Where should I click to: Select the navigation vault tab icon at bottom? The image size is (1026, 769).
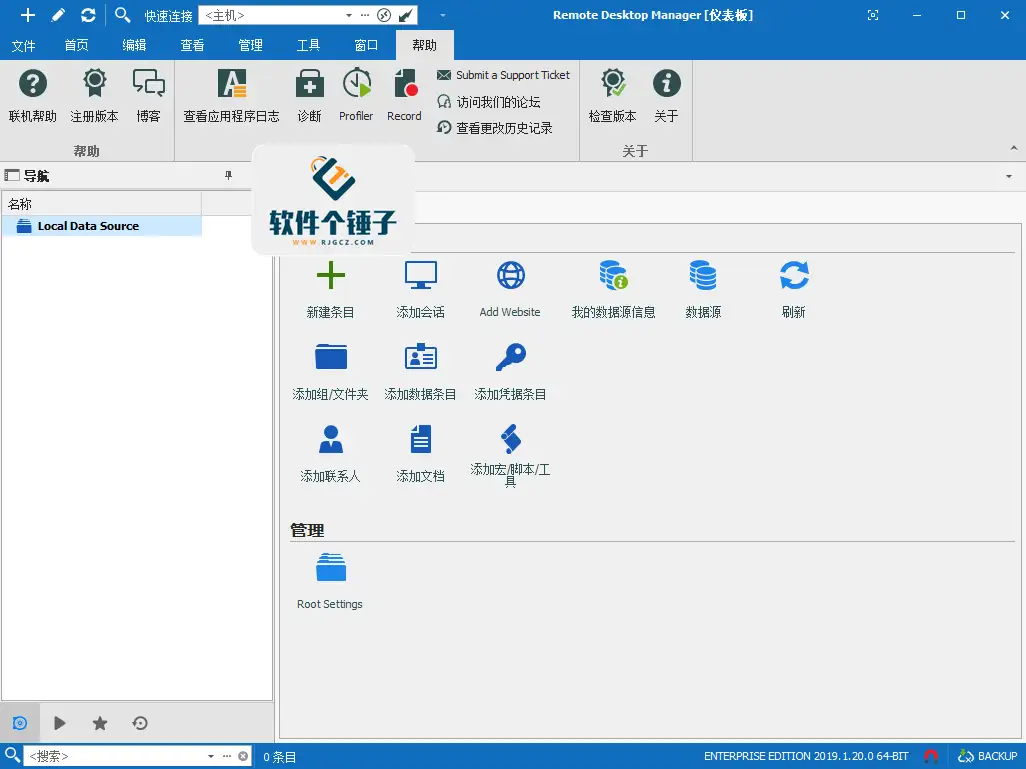tap(20, 723)
